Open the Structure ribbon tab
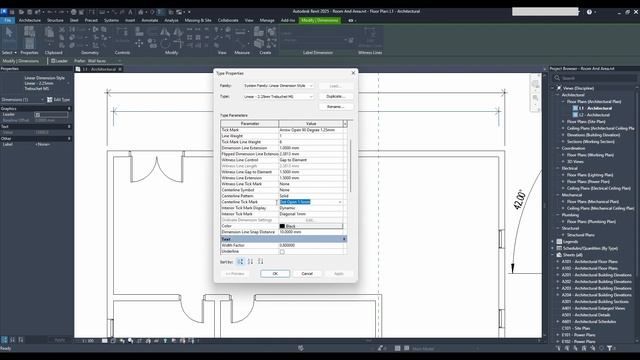 coord(55,20)
